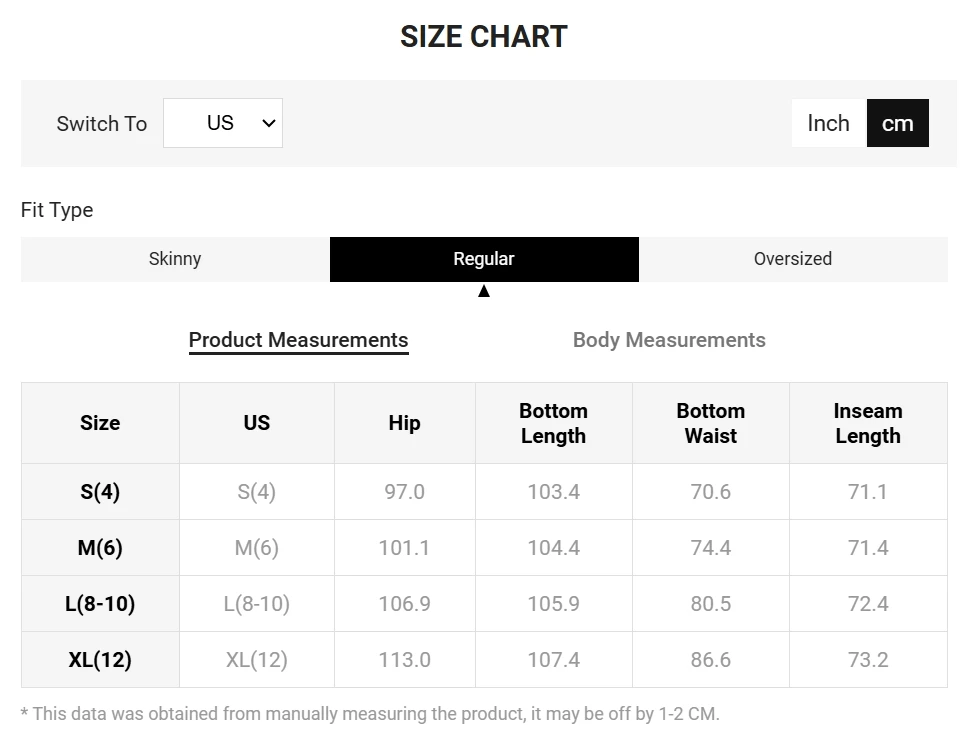Image resolution: width=973 pixels, height=744 pixels.
Task: Select the cm unit toggle
Action: (897, 123)
